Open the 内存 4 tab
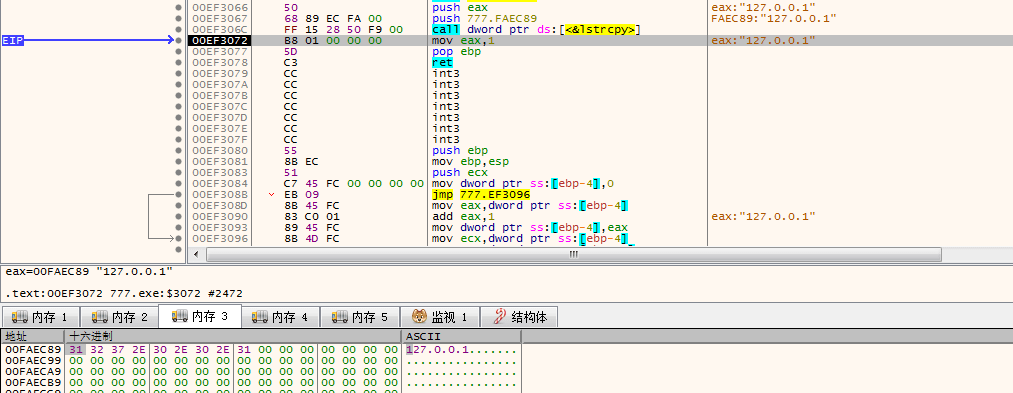1013x393 pixels. 281,317
